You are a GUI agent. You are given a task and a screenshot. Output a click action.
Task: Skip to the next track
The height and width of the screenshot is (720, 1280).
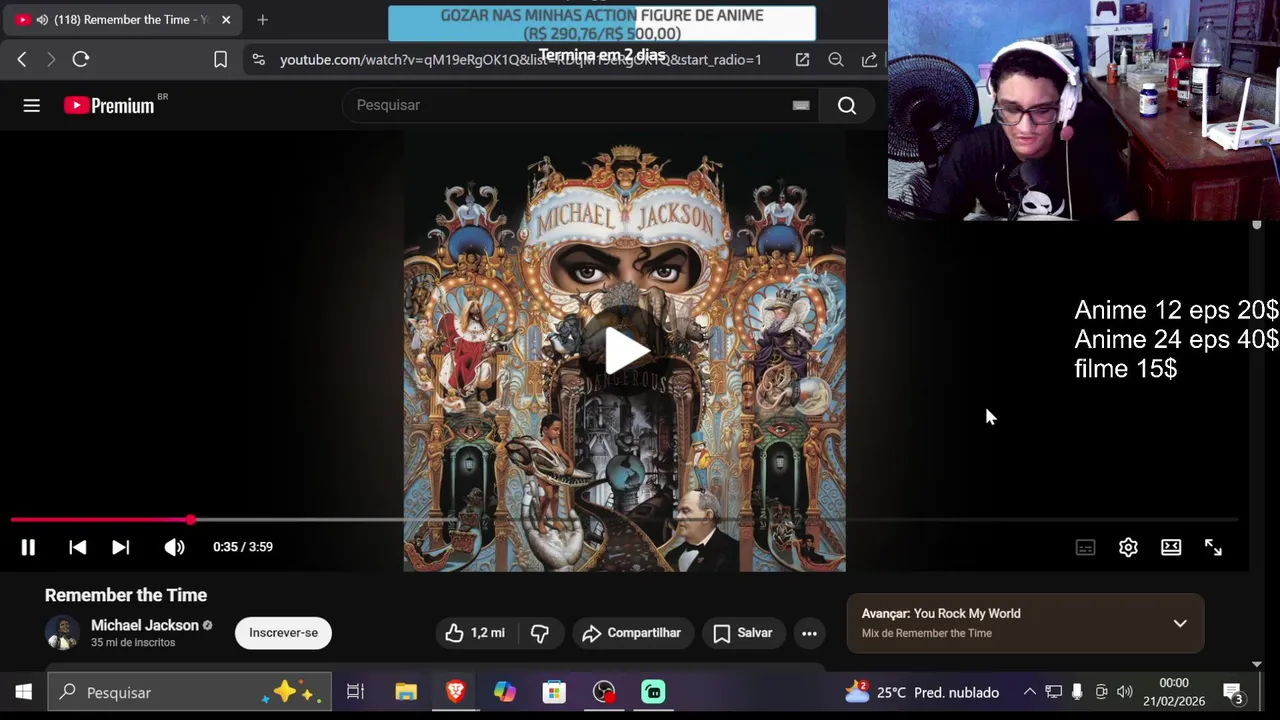point(120,547)
